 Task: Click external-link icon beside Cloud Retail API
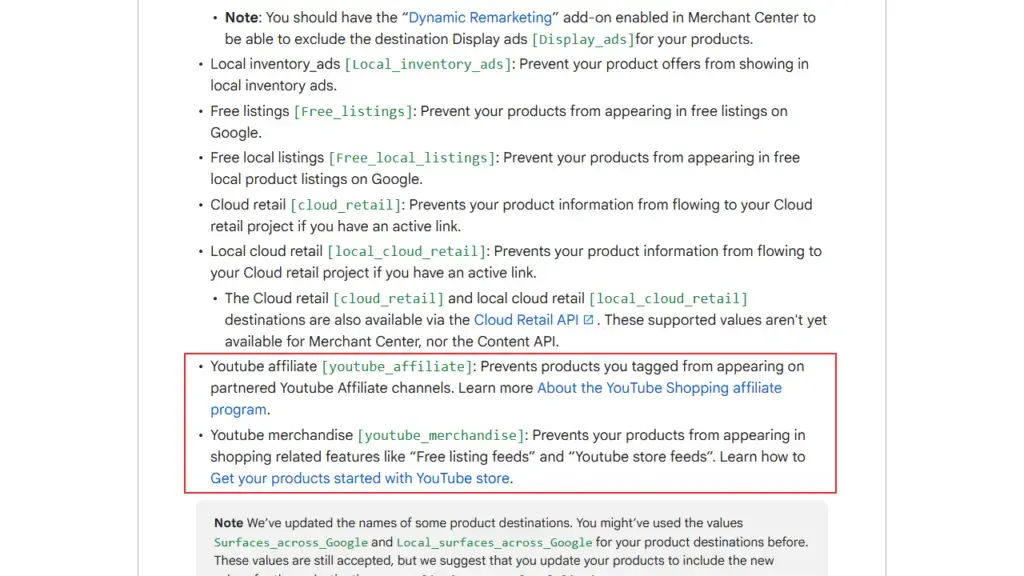589,320
